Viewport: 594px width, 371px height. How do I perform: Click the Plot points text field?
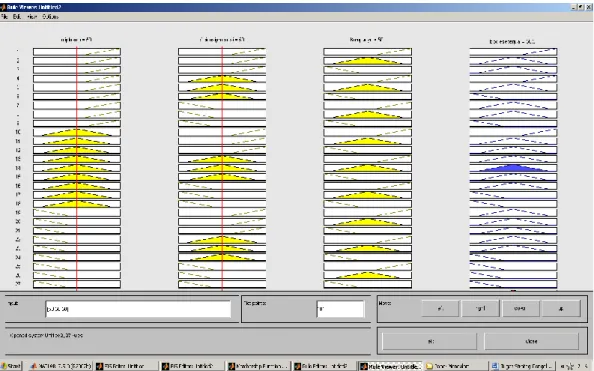coord(340,309)
